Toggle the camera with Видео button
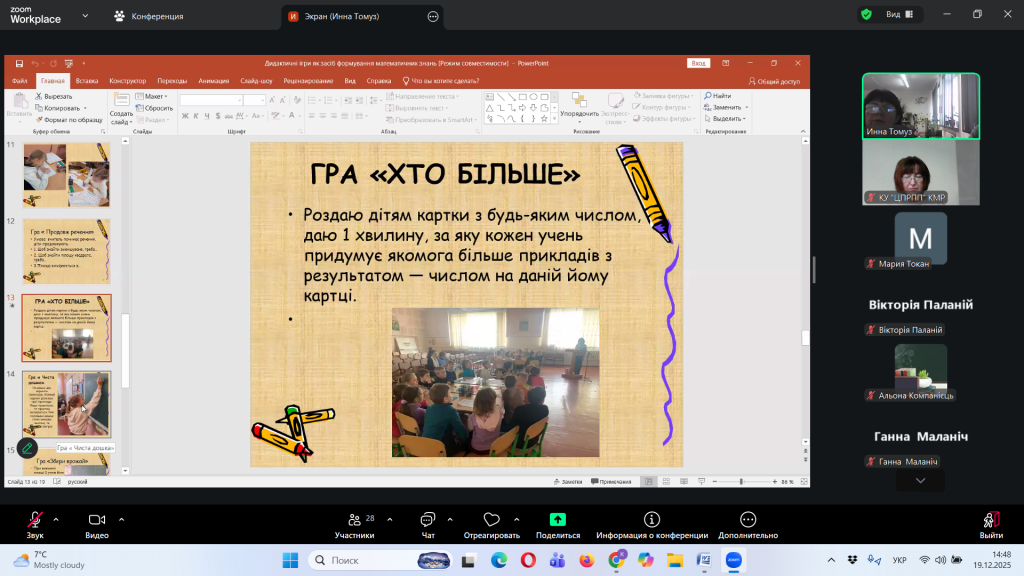The image size is (1024, 576). pyautogui.click(x=97, y=520)
